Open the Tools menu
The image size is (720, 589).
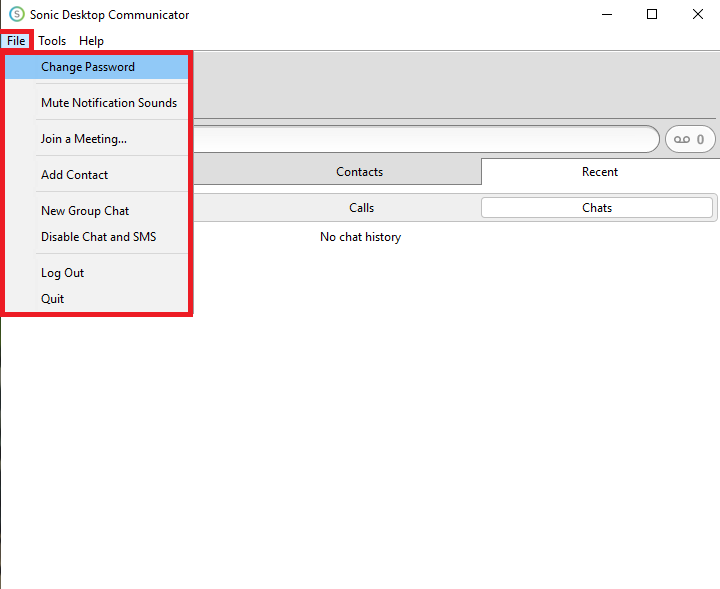pyautogui.click(x=52, y=41)
